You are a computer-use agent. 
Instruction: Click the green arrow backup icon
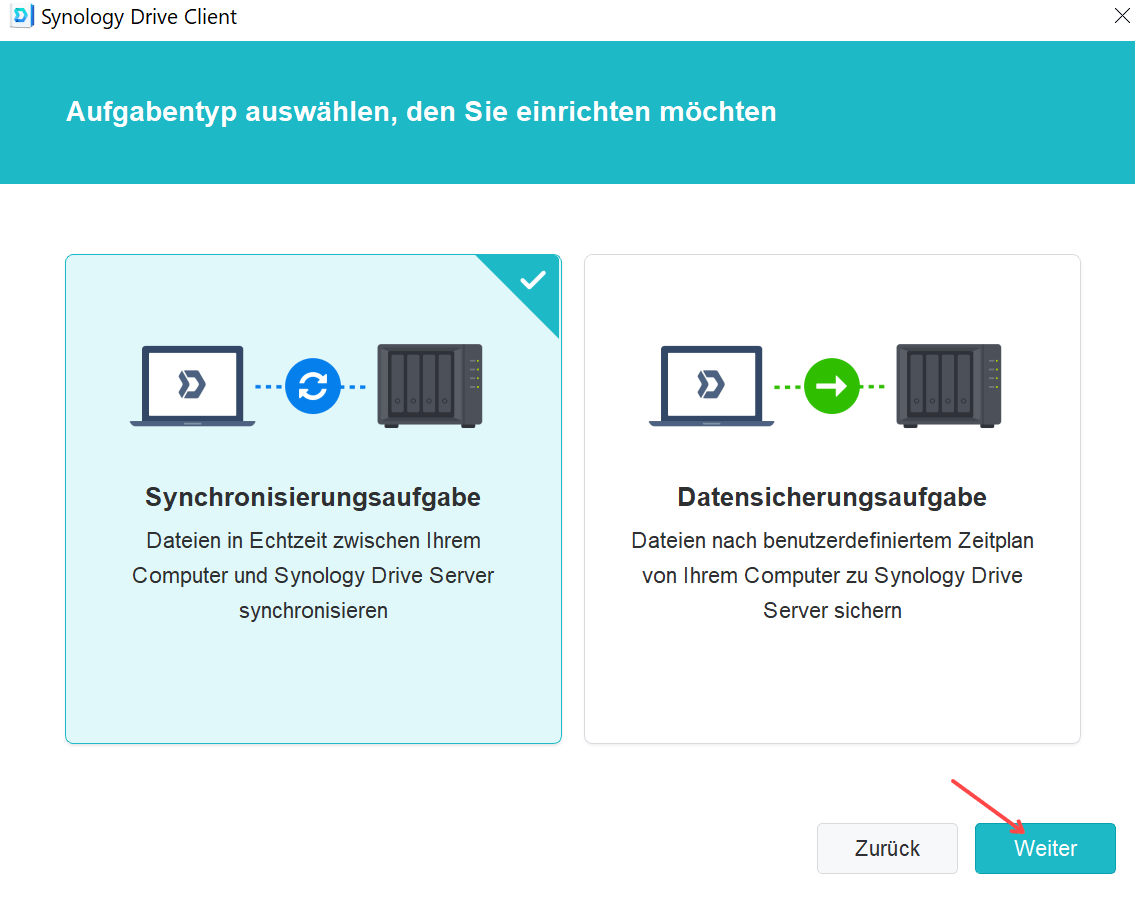click(832, 386)
